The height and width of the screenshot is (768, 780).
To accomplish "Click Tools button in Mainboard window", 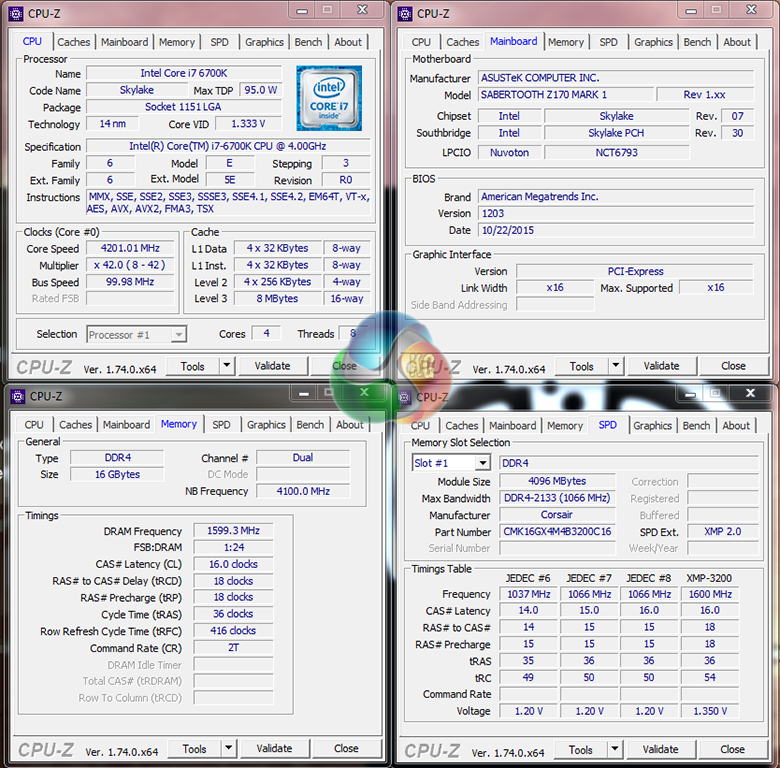I will pos(582,366).
